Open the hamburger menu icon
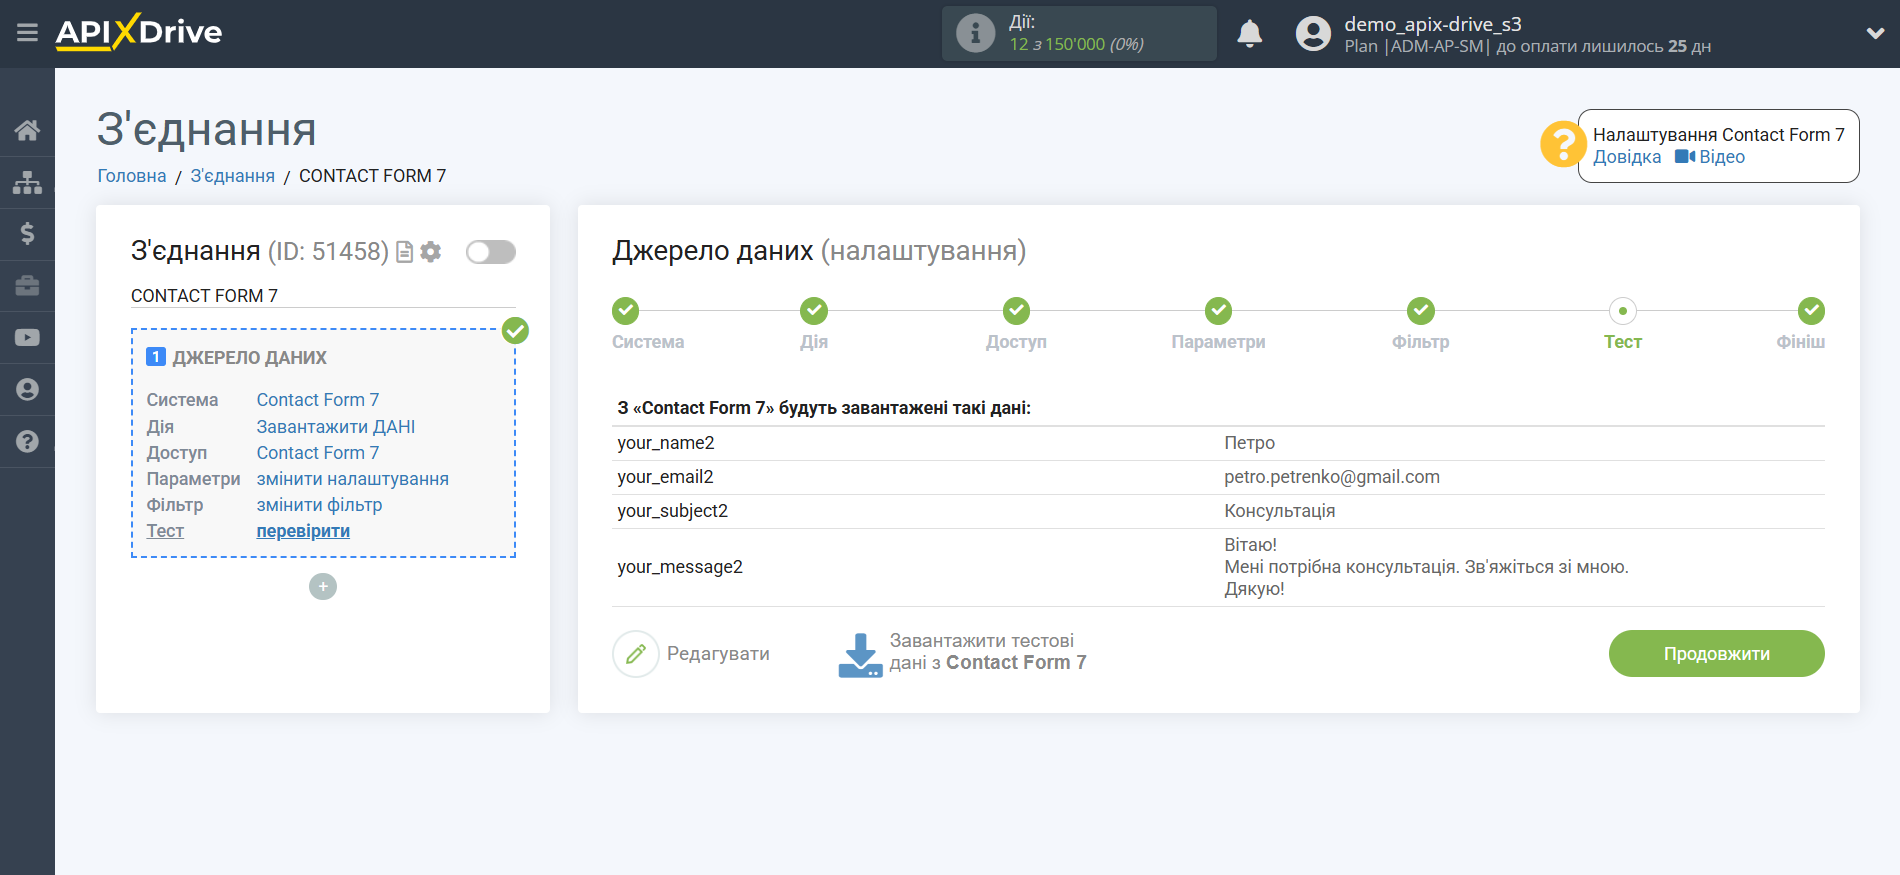1900x875 pixels. click(x=27, y=33)
